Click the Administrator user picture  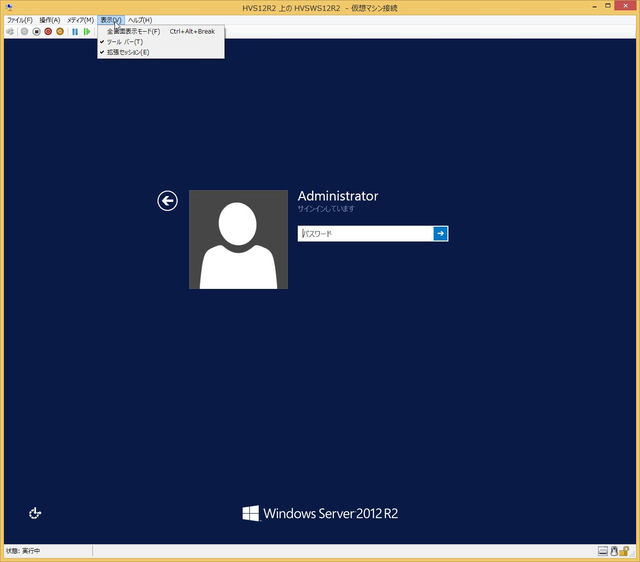point(238,240)
